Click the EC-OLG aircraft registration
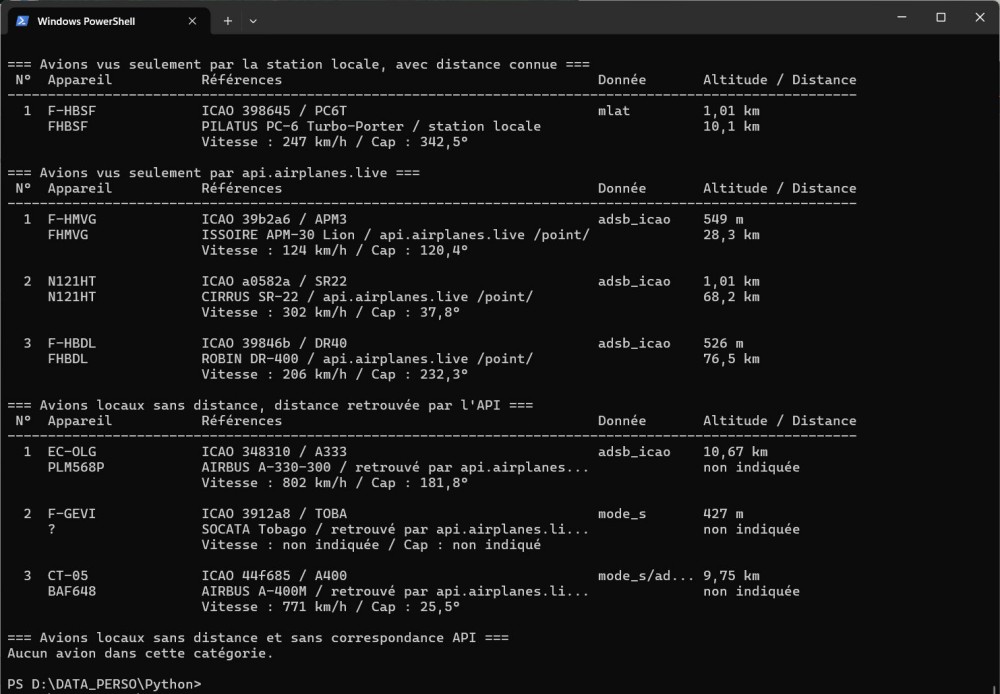This screenshot has width=1000, height=694. [x=72, y=452]
